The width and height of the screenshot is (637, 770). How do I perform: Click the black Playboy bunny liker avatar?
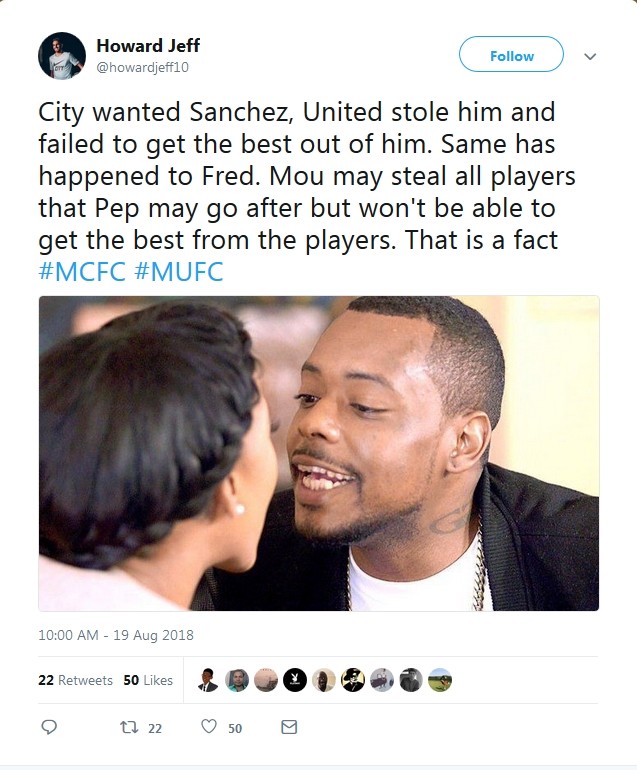tap(294, 680)
